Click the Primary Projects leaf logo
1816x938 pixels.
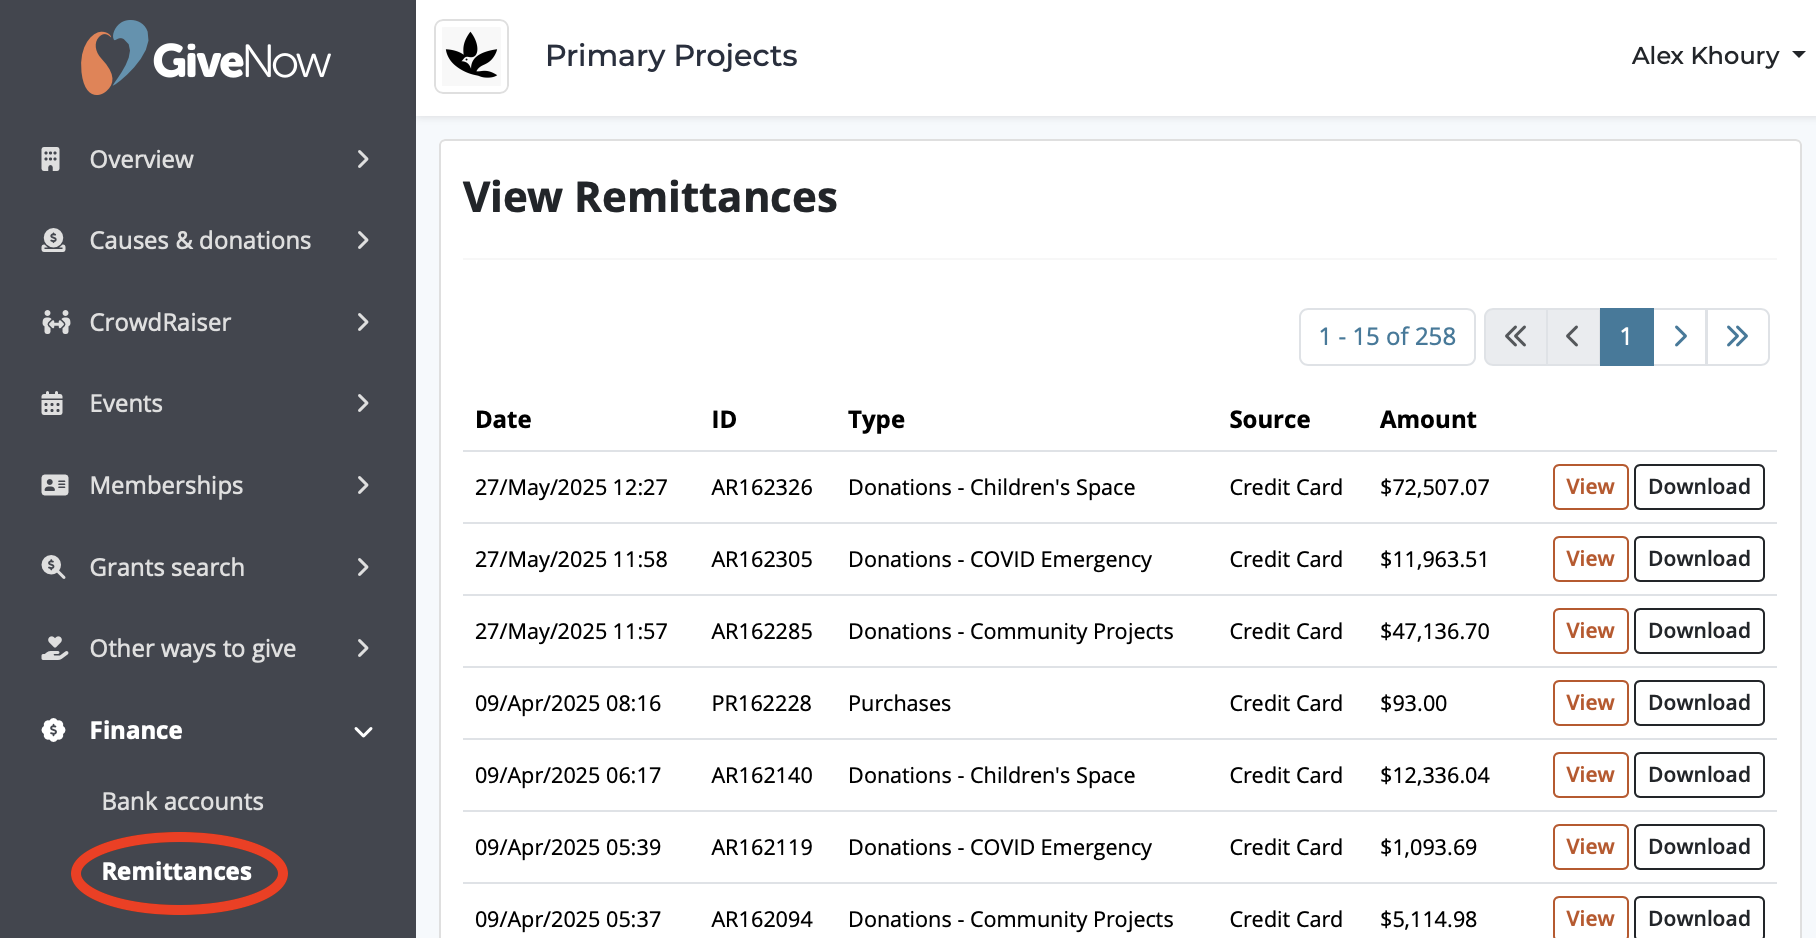pyautogui.click(x=472, y=56)
